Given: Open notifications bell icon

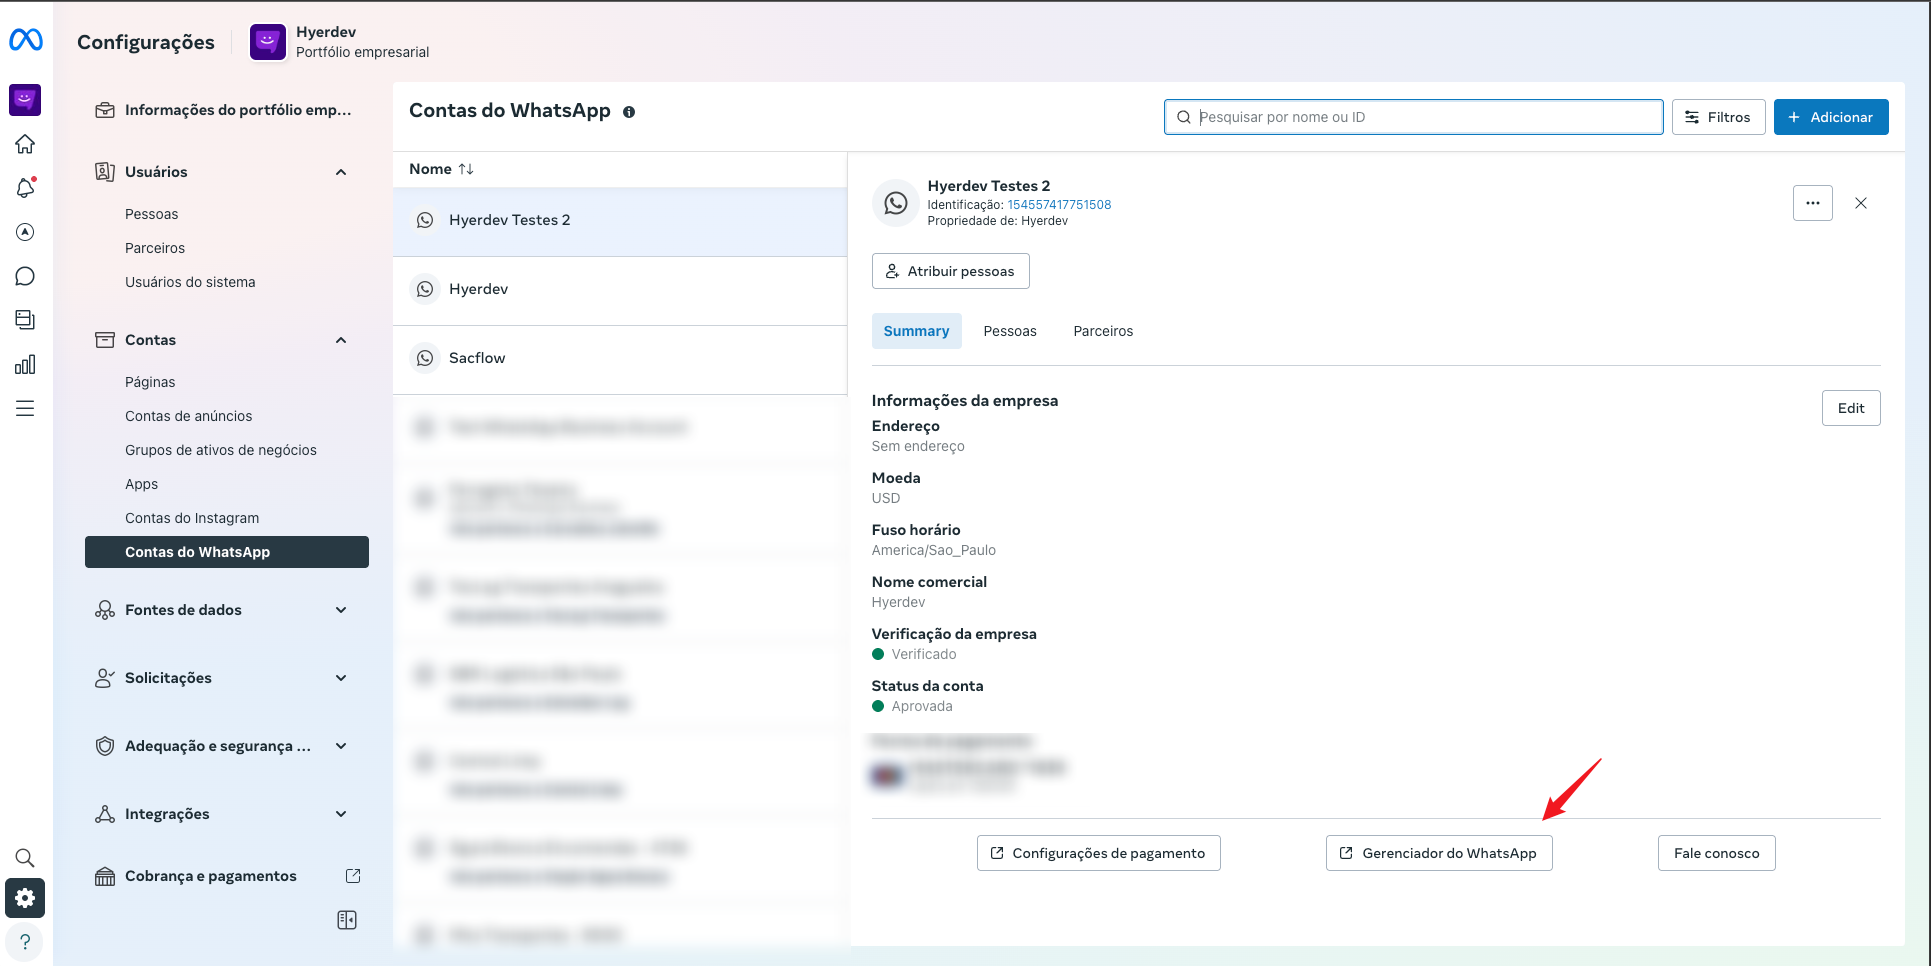Looking at the screenshot, I should 25,188.
